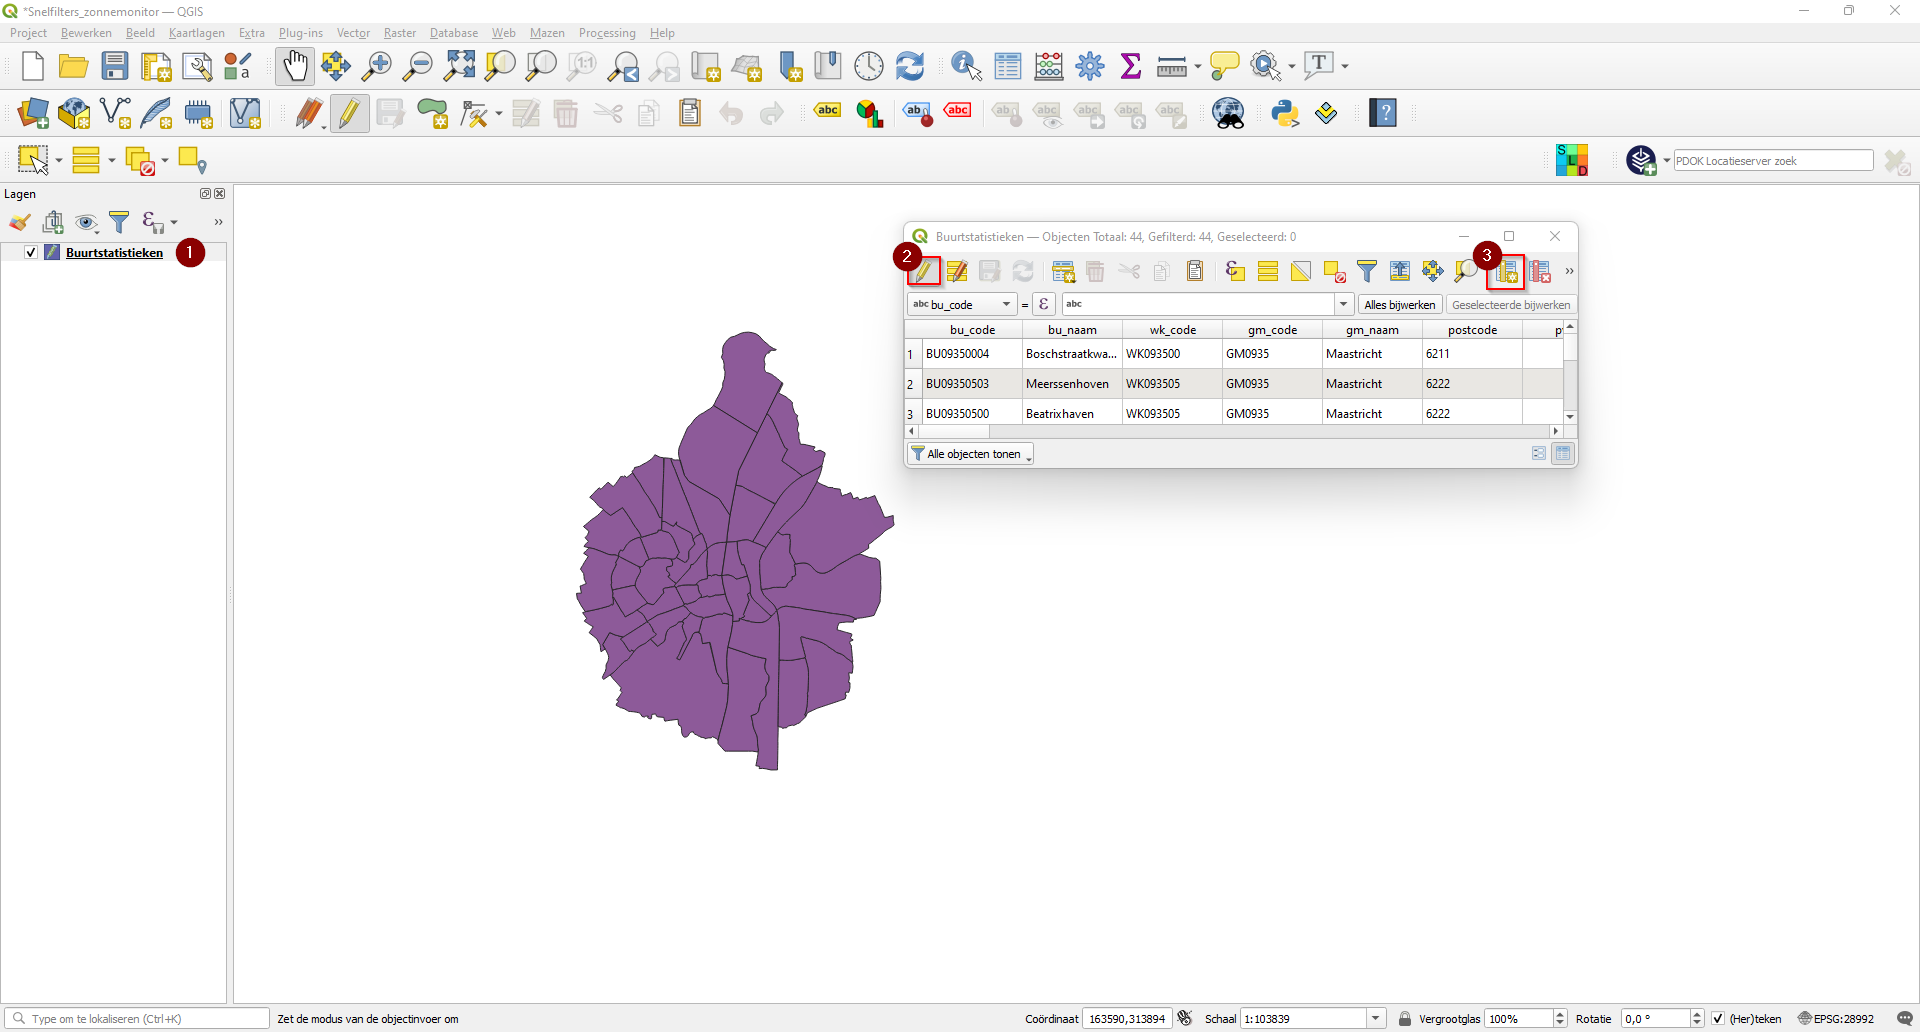Click the PDOK Locatieserver search field
The image size is (1920, 1032).
(x=1773, y=160)
